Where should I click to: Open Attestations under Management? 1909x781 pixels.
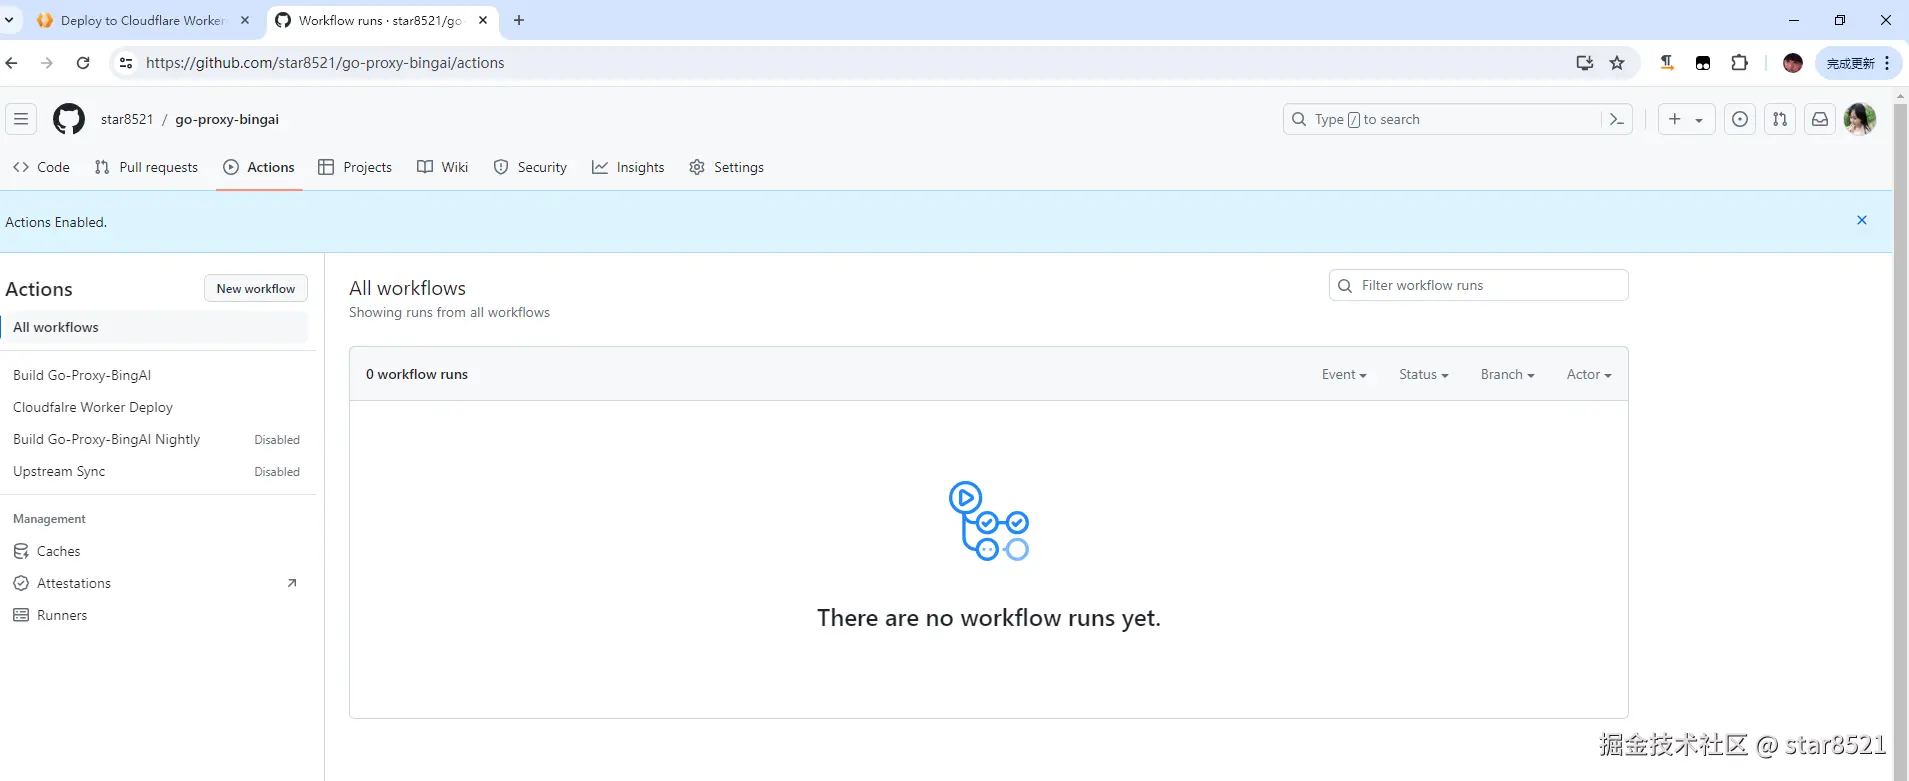62,583
